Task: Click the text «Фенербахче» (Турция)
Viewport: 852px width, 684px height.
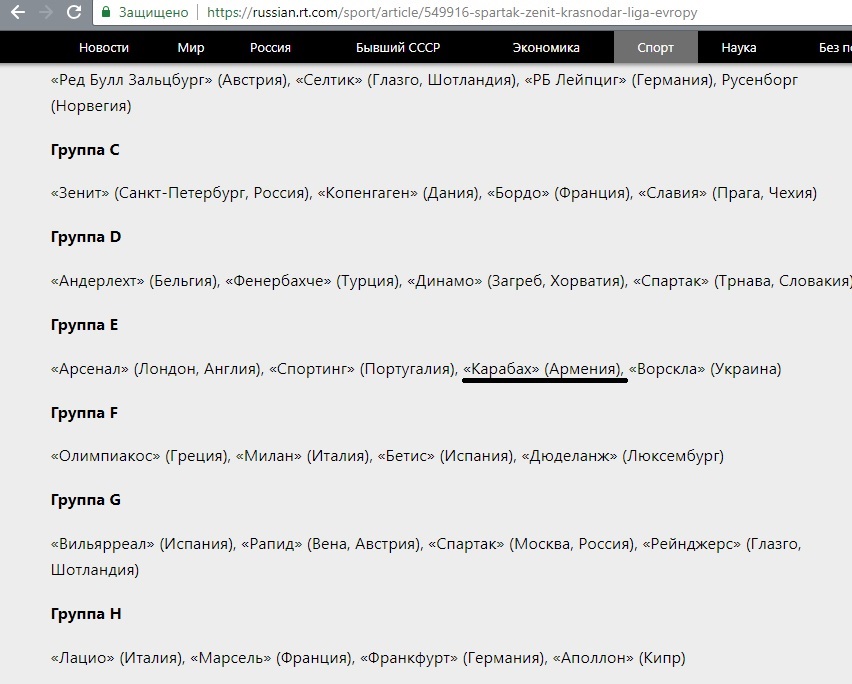Action: click(x=311, y=281)
